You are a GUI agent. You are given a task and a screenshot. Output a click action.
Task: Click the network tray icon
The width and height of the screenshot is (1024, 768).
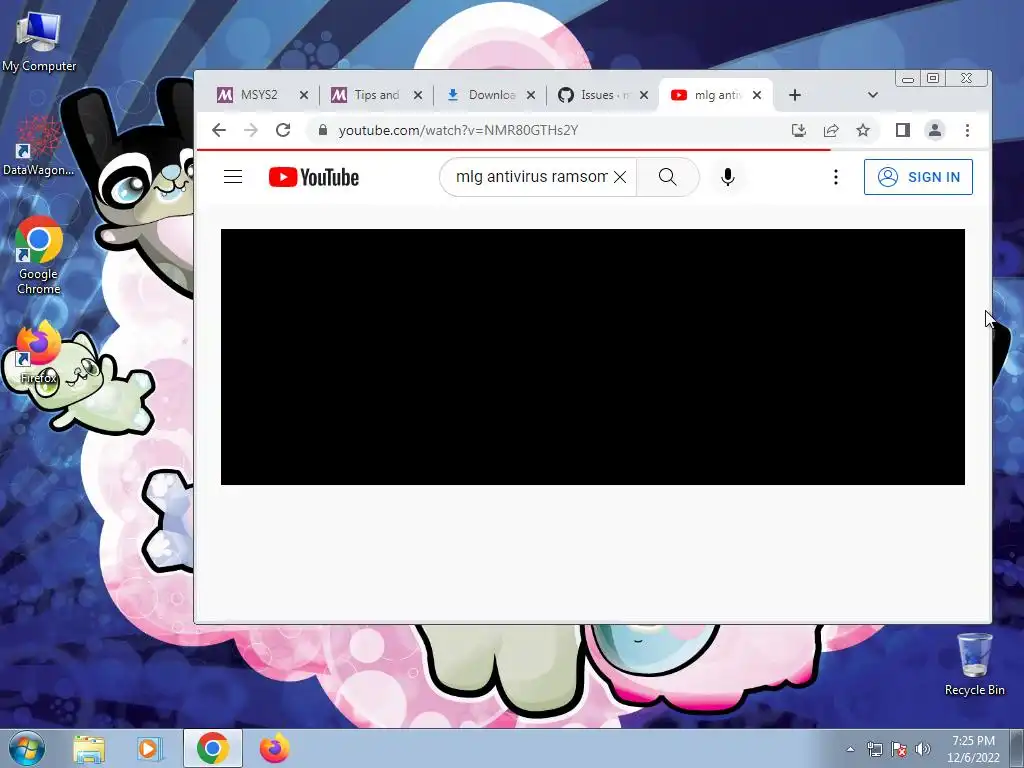point(874,749)
